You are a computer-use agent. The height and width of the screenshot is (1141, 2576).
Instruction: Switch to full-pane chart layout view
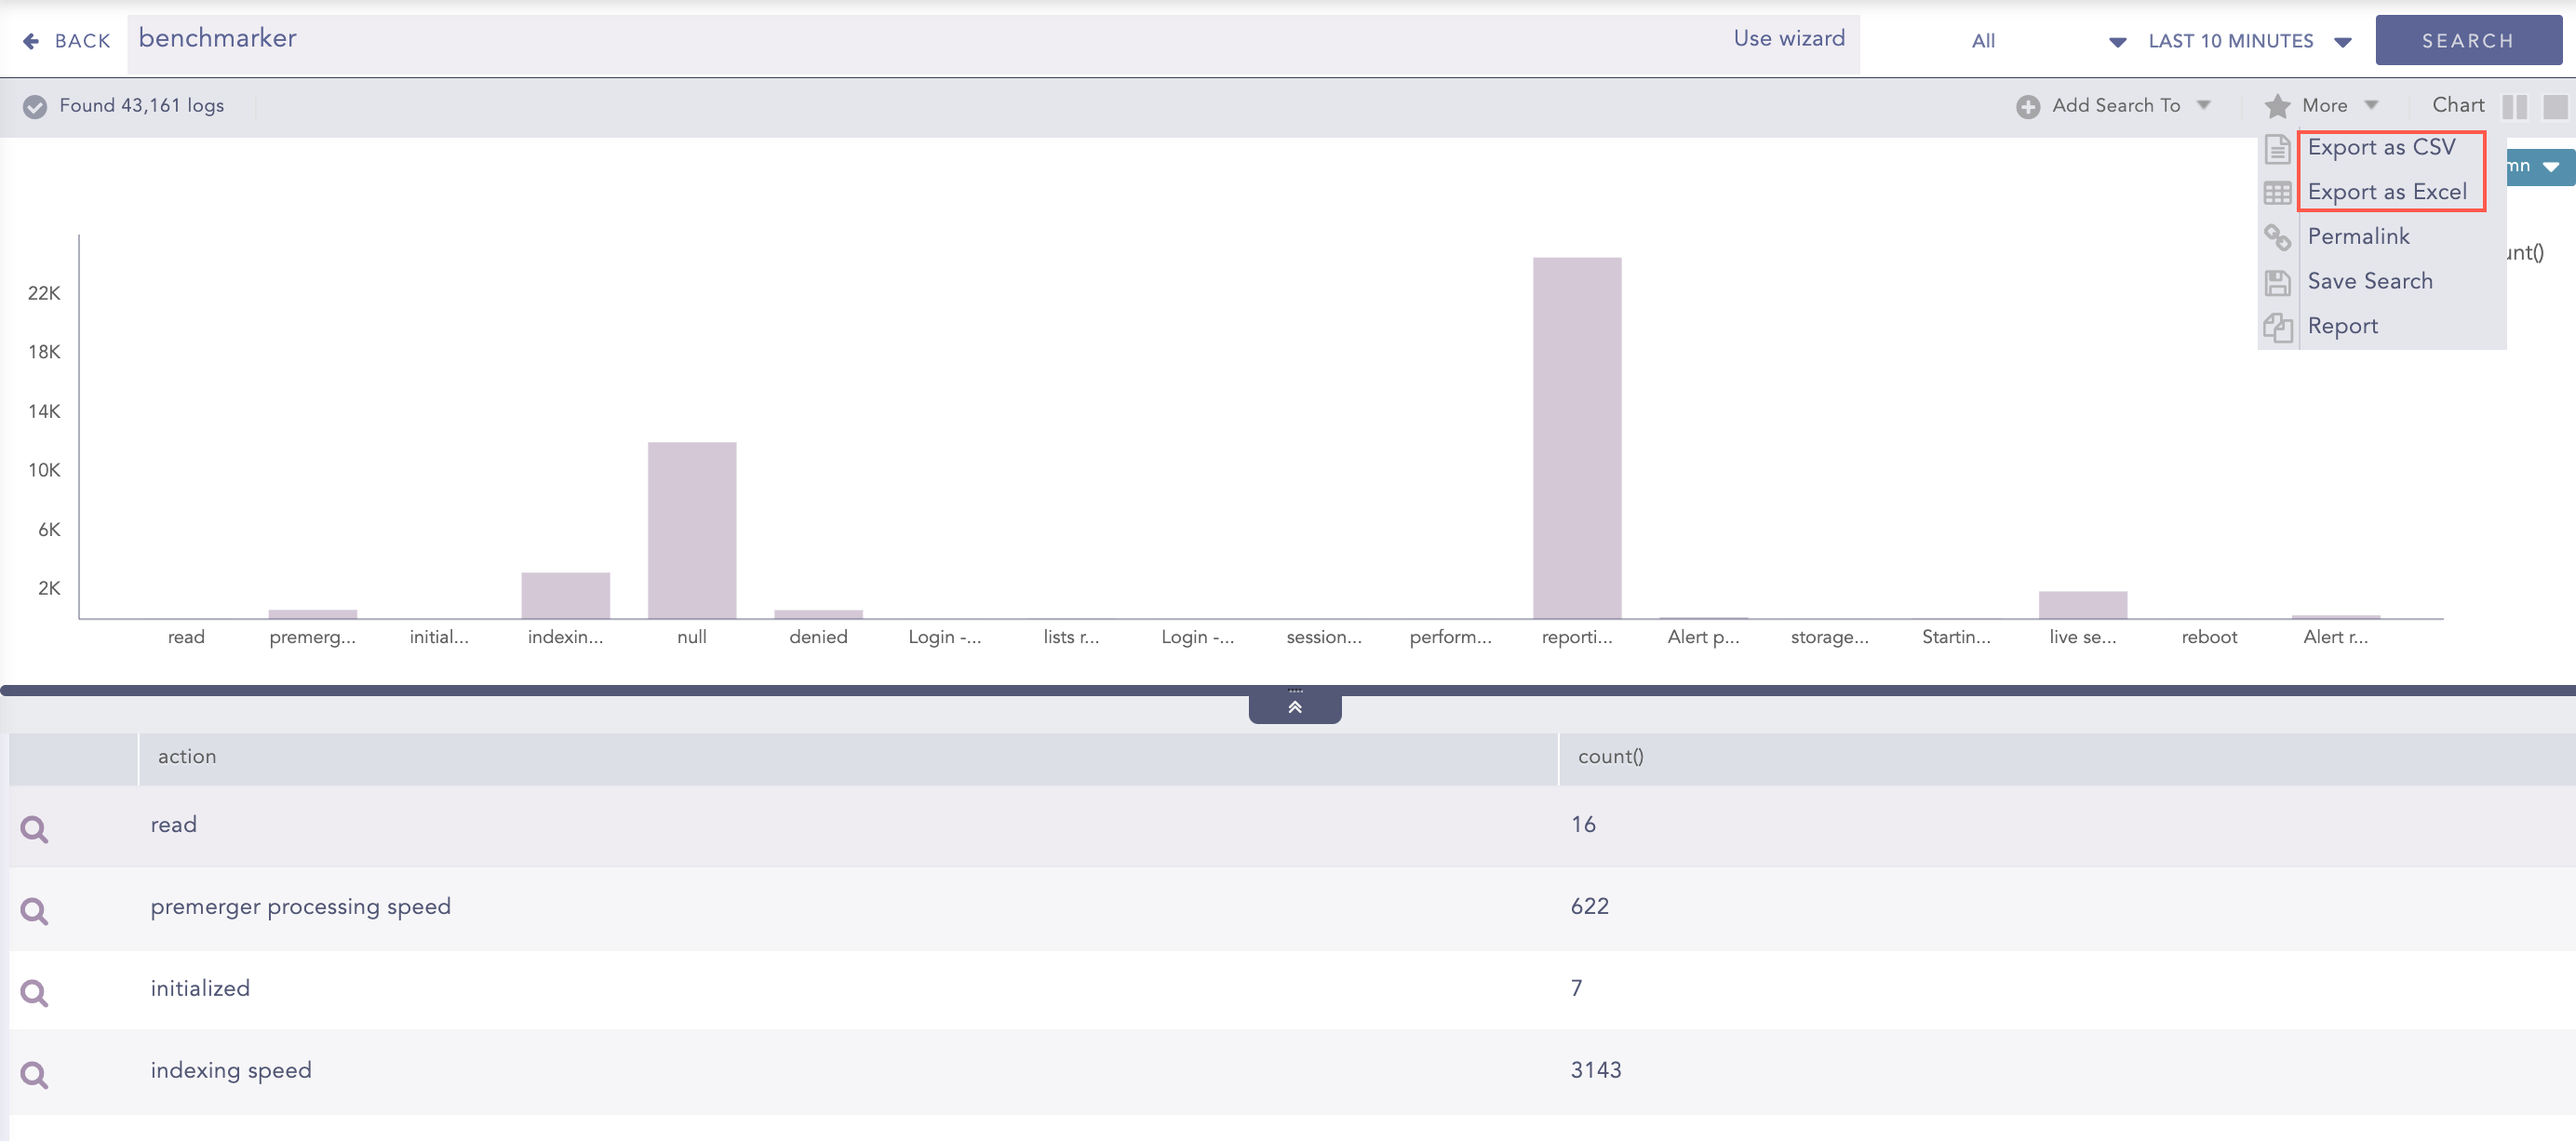click(2554, 106)
